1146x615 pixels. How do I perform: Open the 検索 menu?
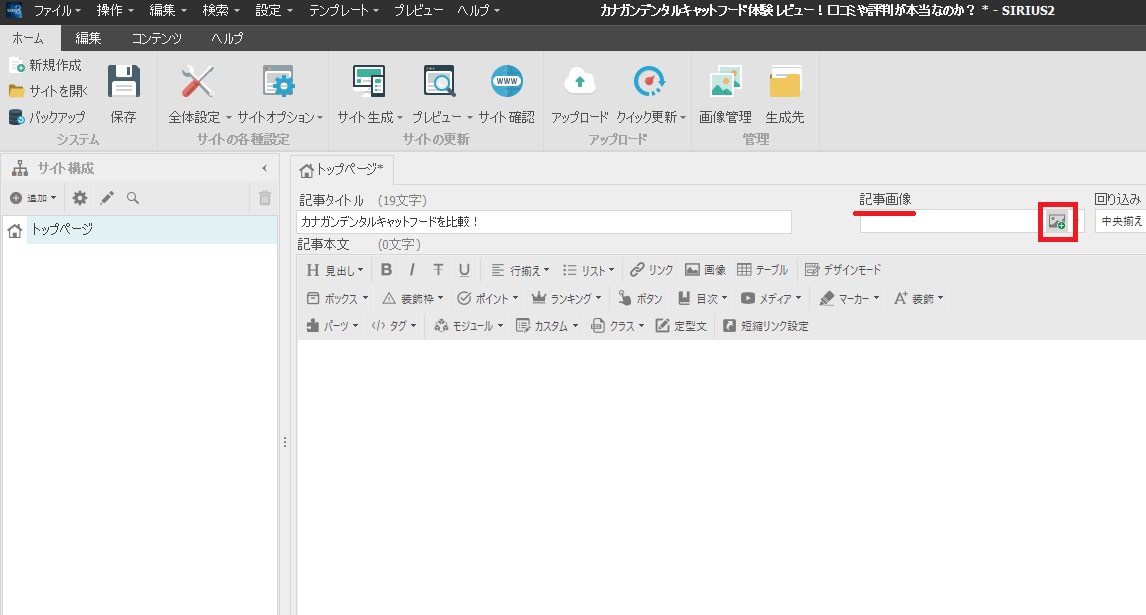click(221, 11)
